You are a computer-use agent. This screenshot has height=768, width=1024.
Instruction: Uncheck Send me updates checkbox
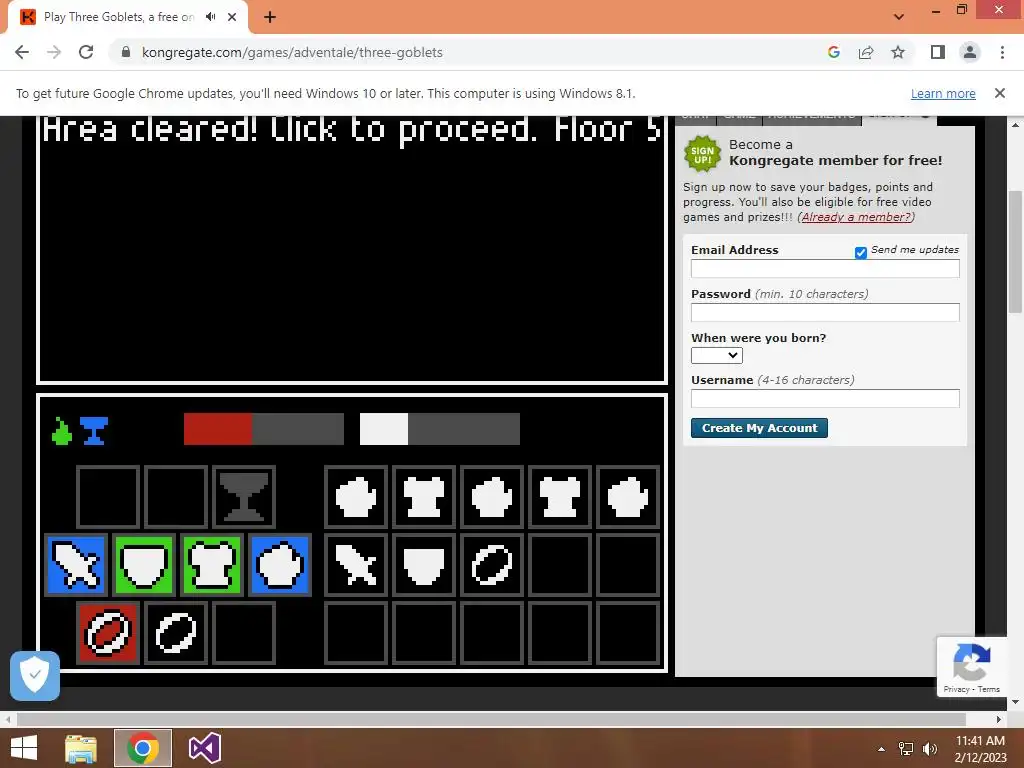(861, 253)
